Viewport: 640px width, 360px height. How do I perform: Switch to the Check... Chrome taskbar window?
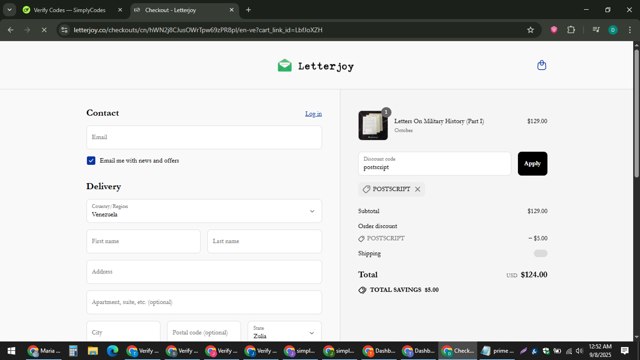[458, 351]
